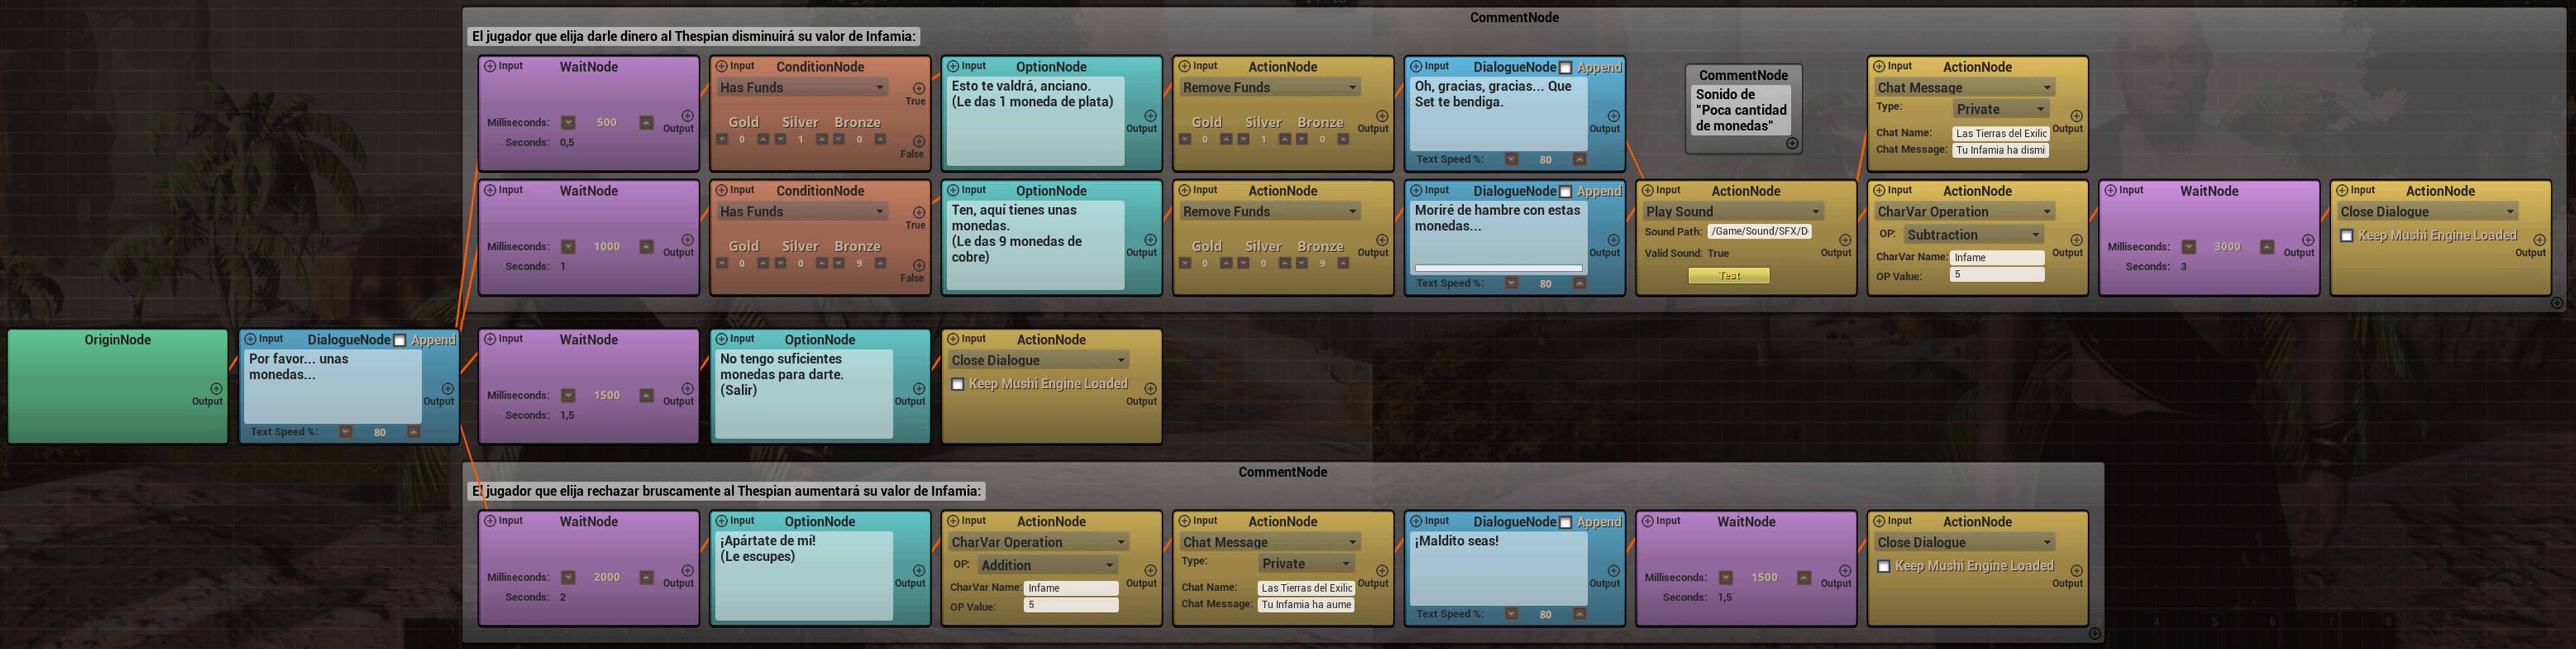Click the False pin of the second ConditionNode
Image resolution: width=2576 pixels, height=649 pixels.
(919, 265)
